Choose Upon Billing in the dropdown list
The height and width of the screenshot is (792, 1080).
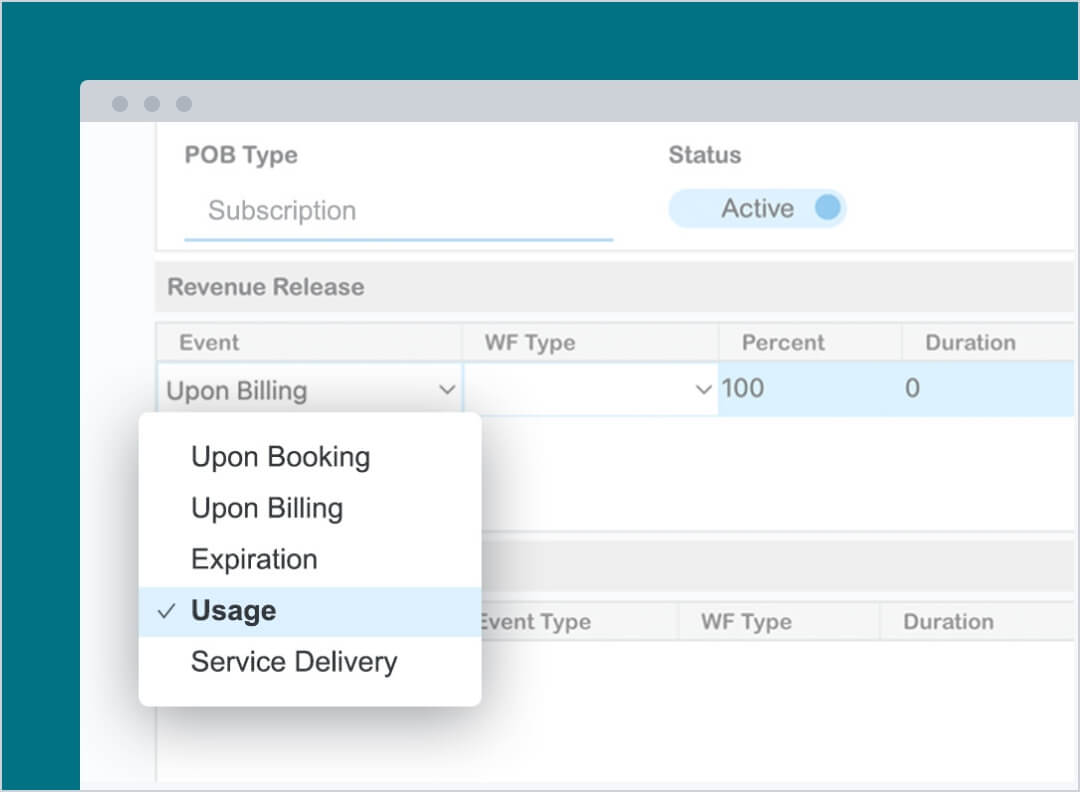tap(309, 508)
